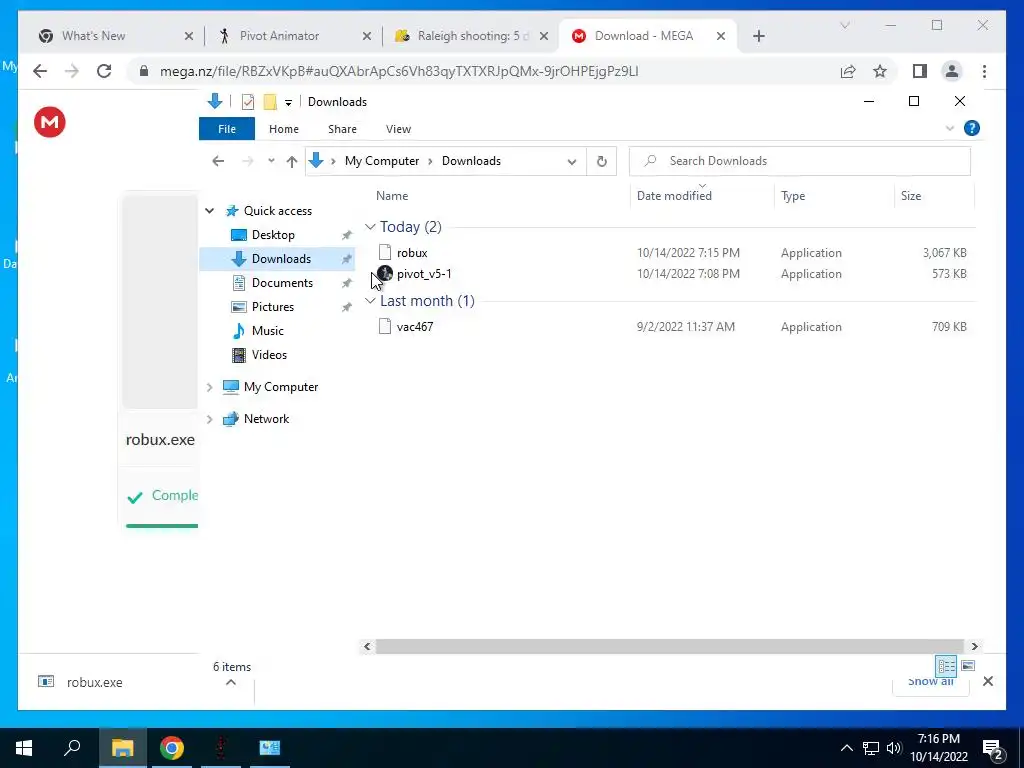Close Chrome's downloads shelf

(988, 682)
